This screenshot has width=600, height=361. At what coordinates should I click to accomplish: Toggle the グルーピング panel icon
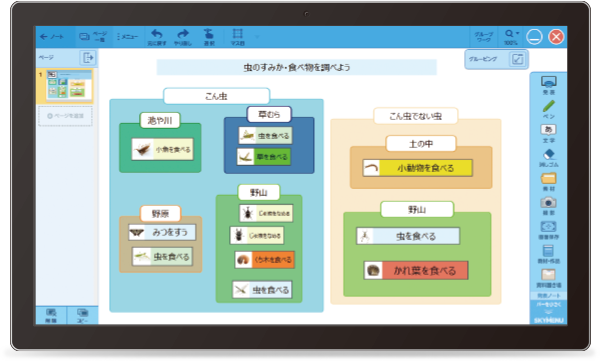click(517, 59)
